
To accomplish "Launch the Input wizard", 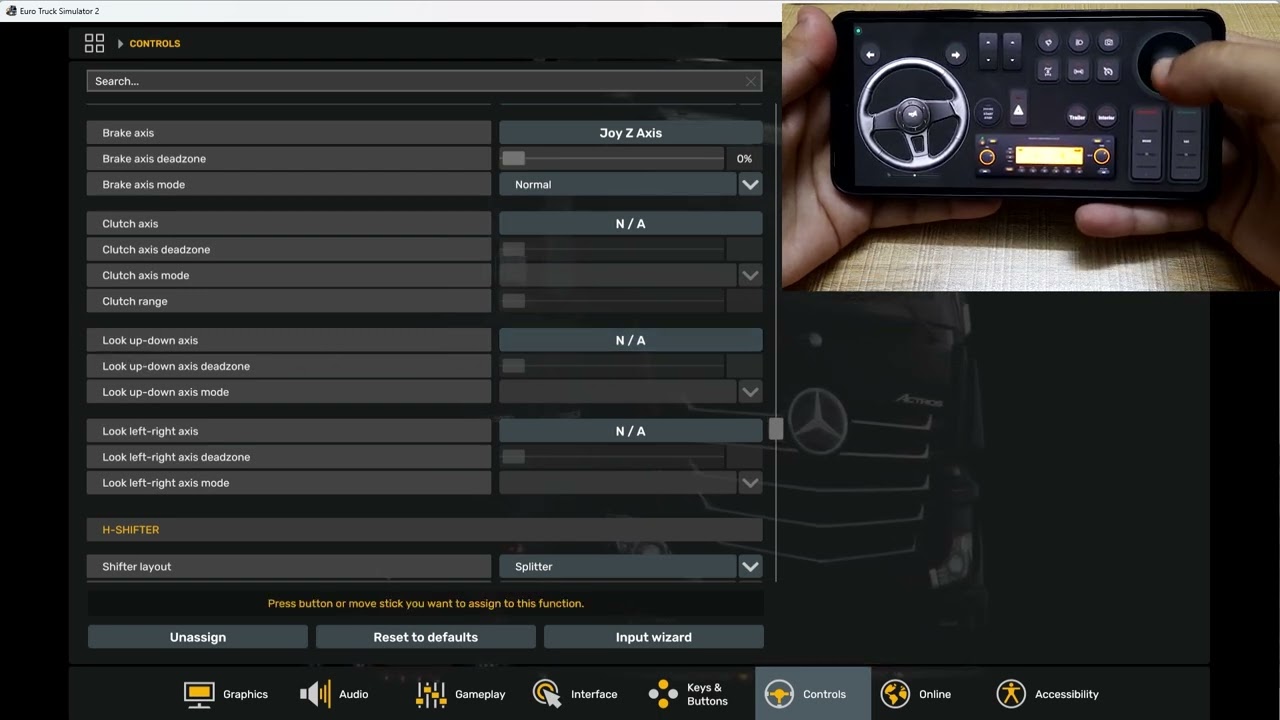I will coord(654,637).
